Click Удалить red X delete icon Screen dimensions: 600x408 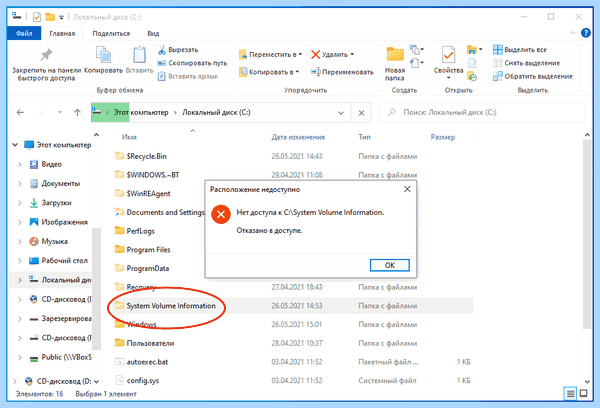coord(315,55)
